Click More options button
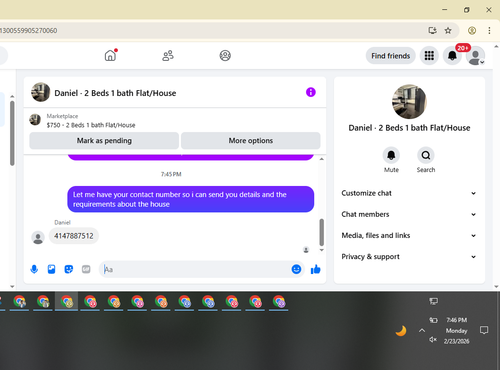 (251, 141)
